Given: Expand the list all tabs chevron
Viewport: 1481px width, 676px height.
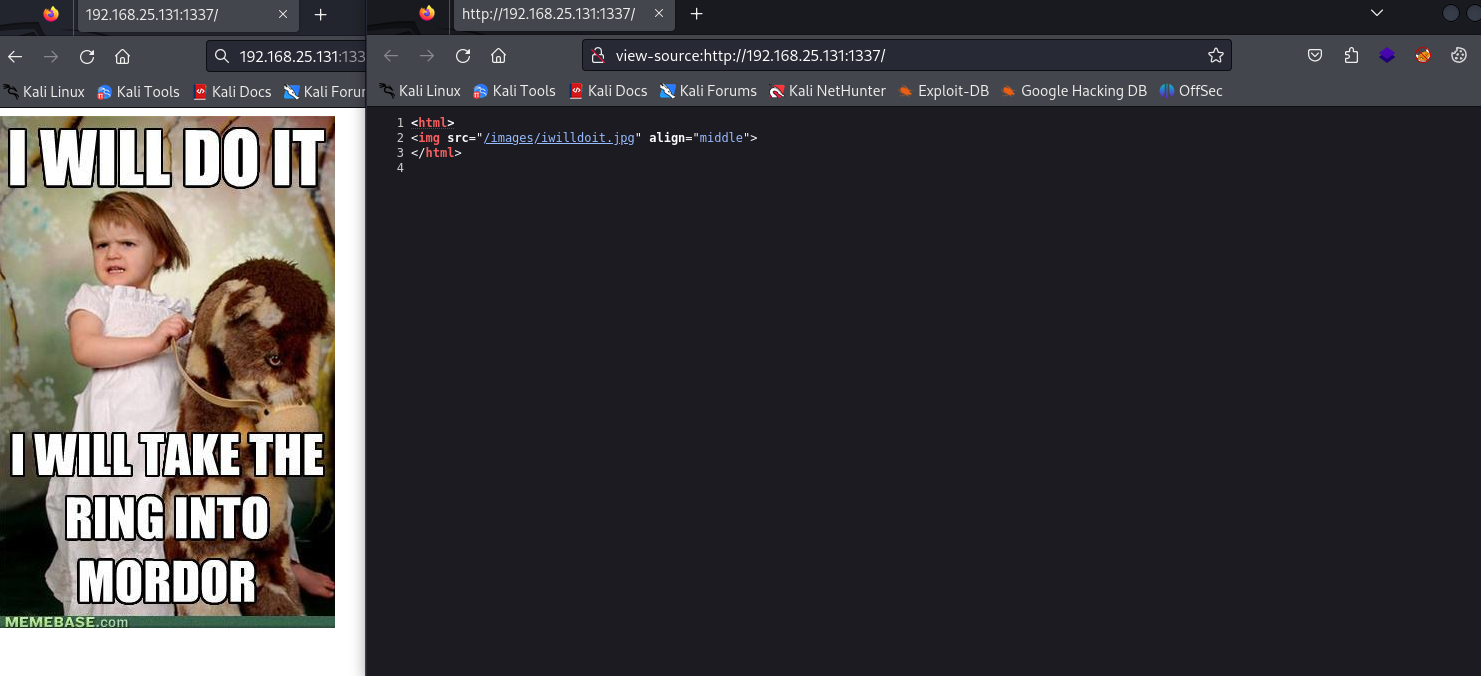Looking at the screenshot, I should coord(1377,13).
